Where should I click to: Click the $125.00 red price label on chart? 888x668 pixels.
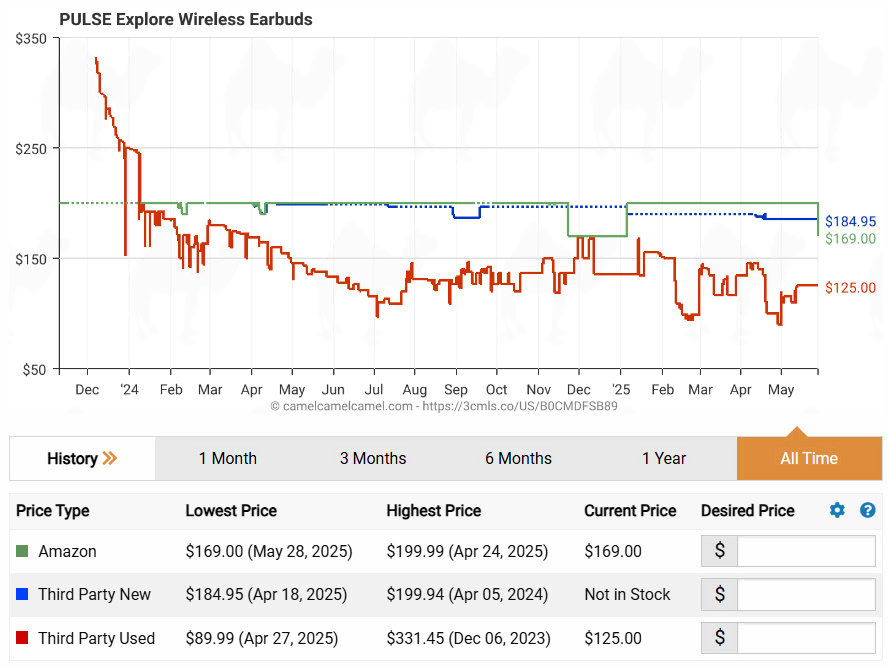(850, 288)
